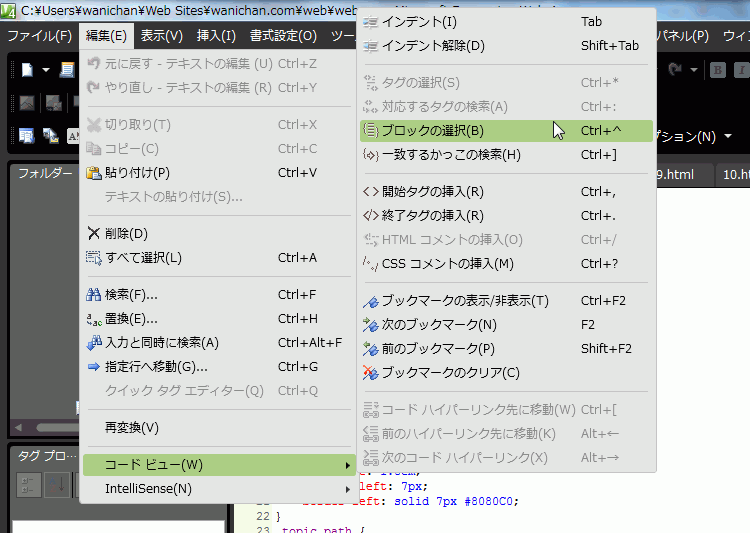Viewport: 750px width, 533px height.
Task: Select the すべて選択(L) menu item
Action: [x=219, y=258]
